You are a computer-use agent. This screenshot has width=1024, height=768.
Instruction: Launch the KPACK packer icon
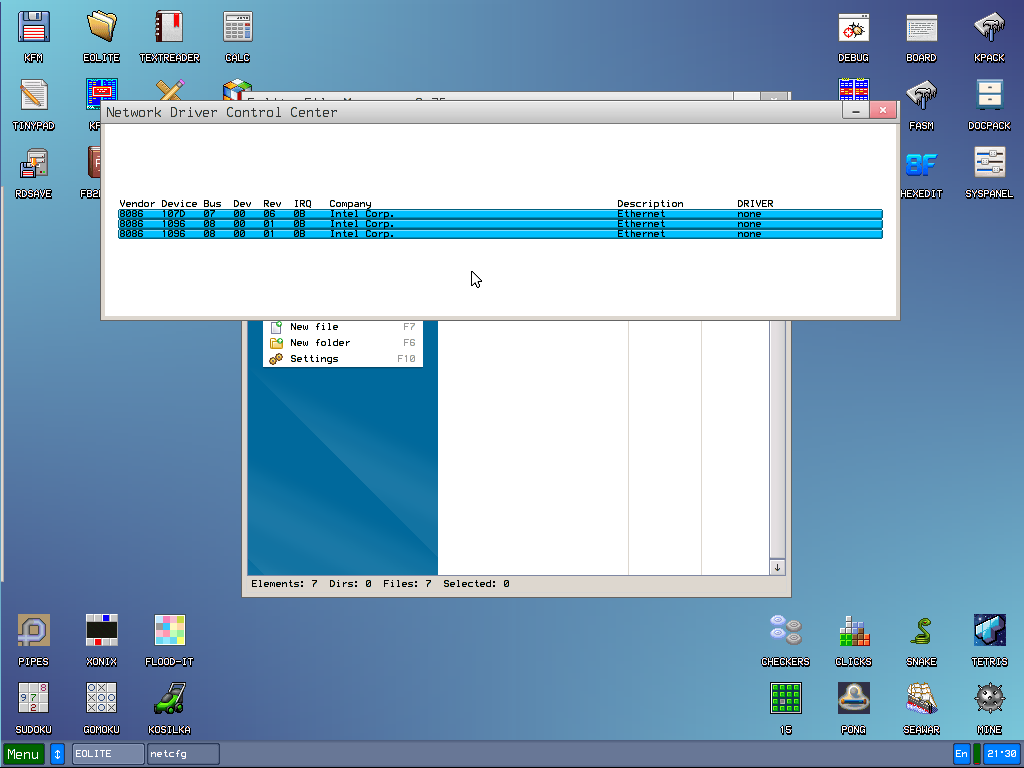point(989,28)
